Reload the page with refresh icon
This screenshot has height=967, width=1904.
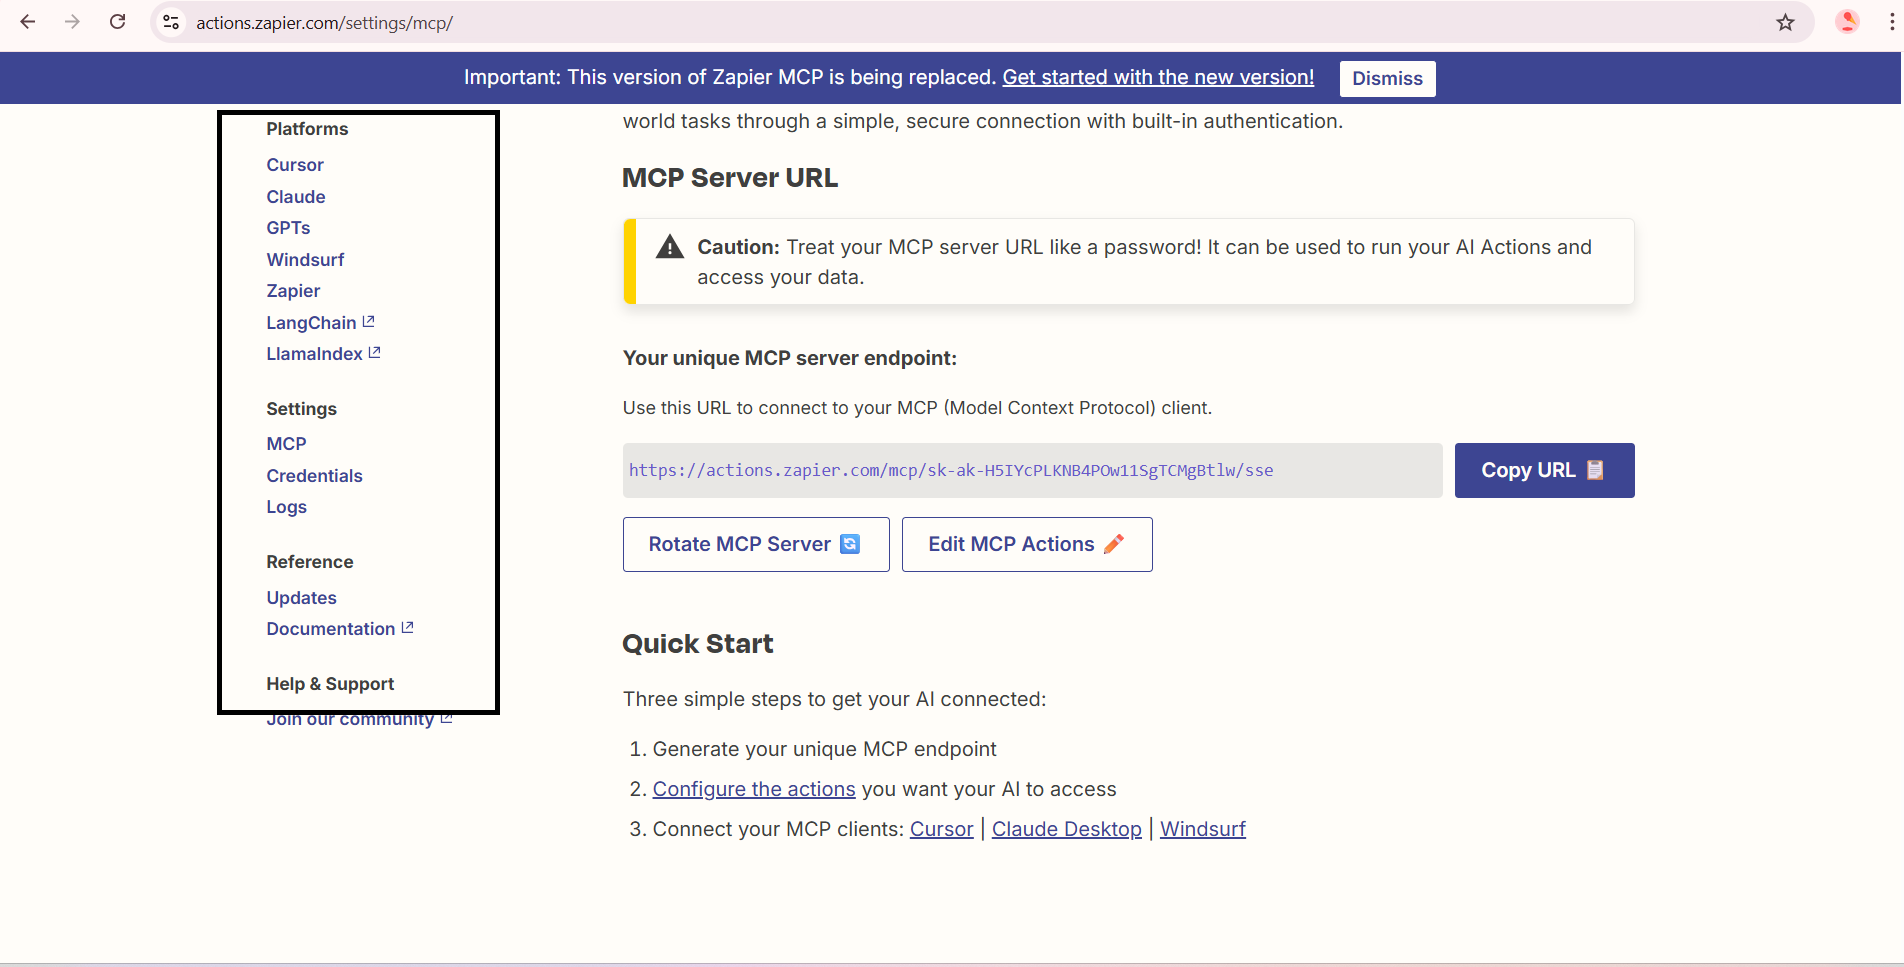point(117,22)
